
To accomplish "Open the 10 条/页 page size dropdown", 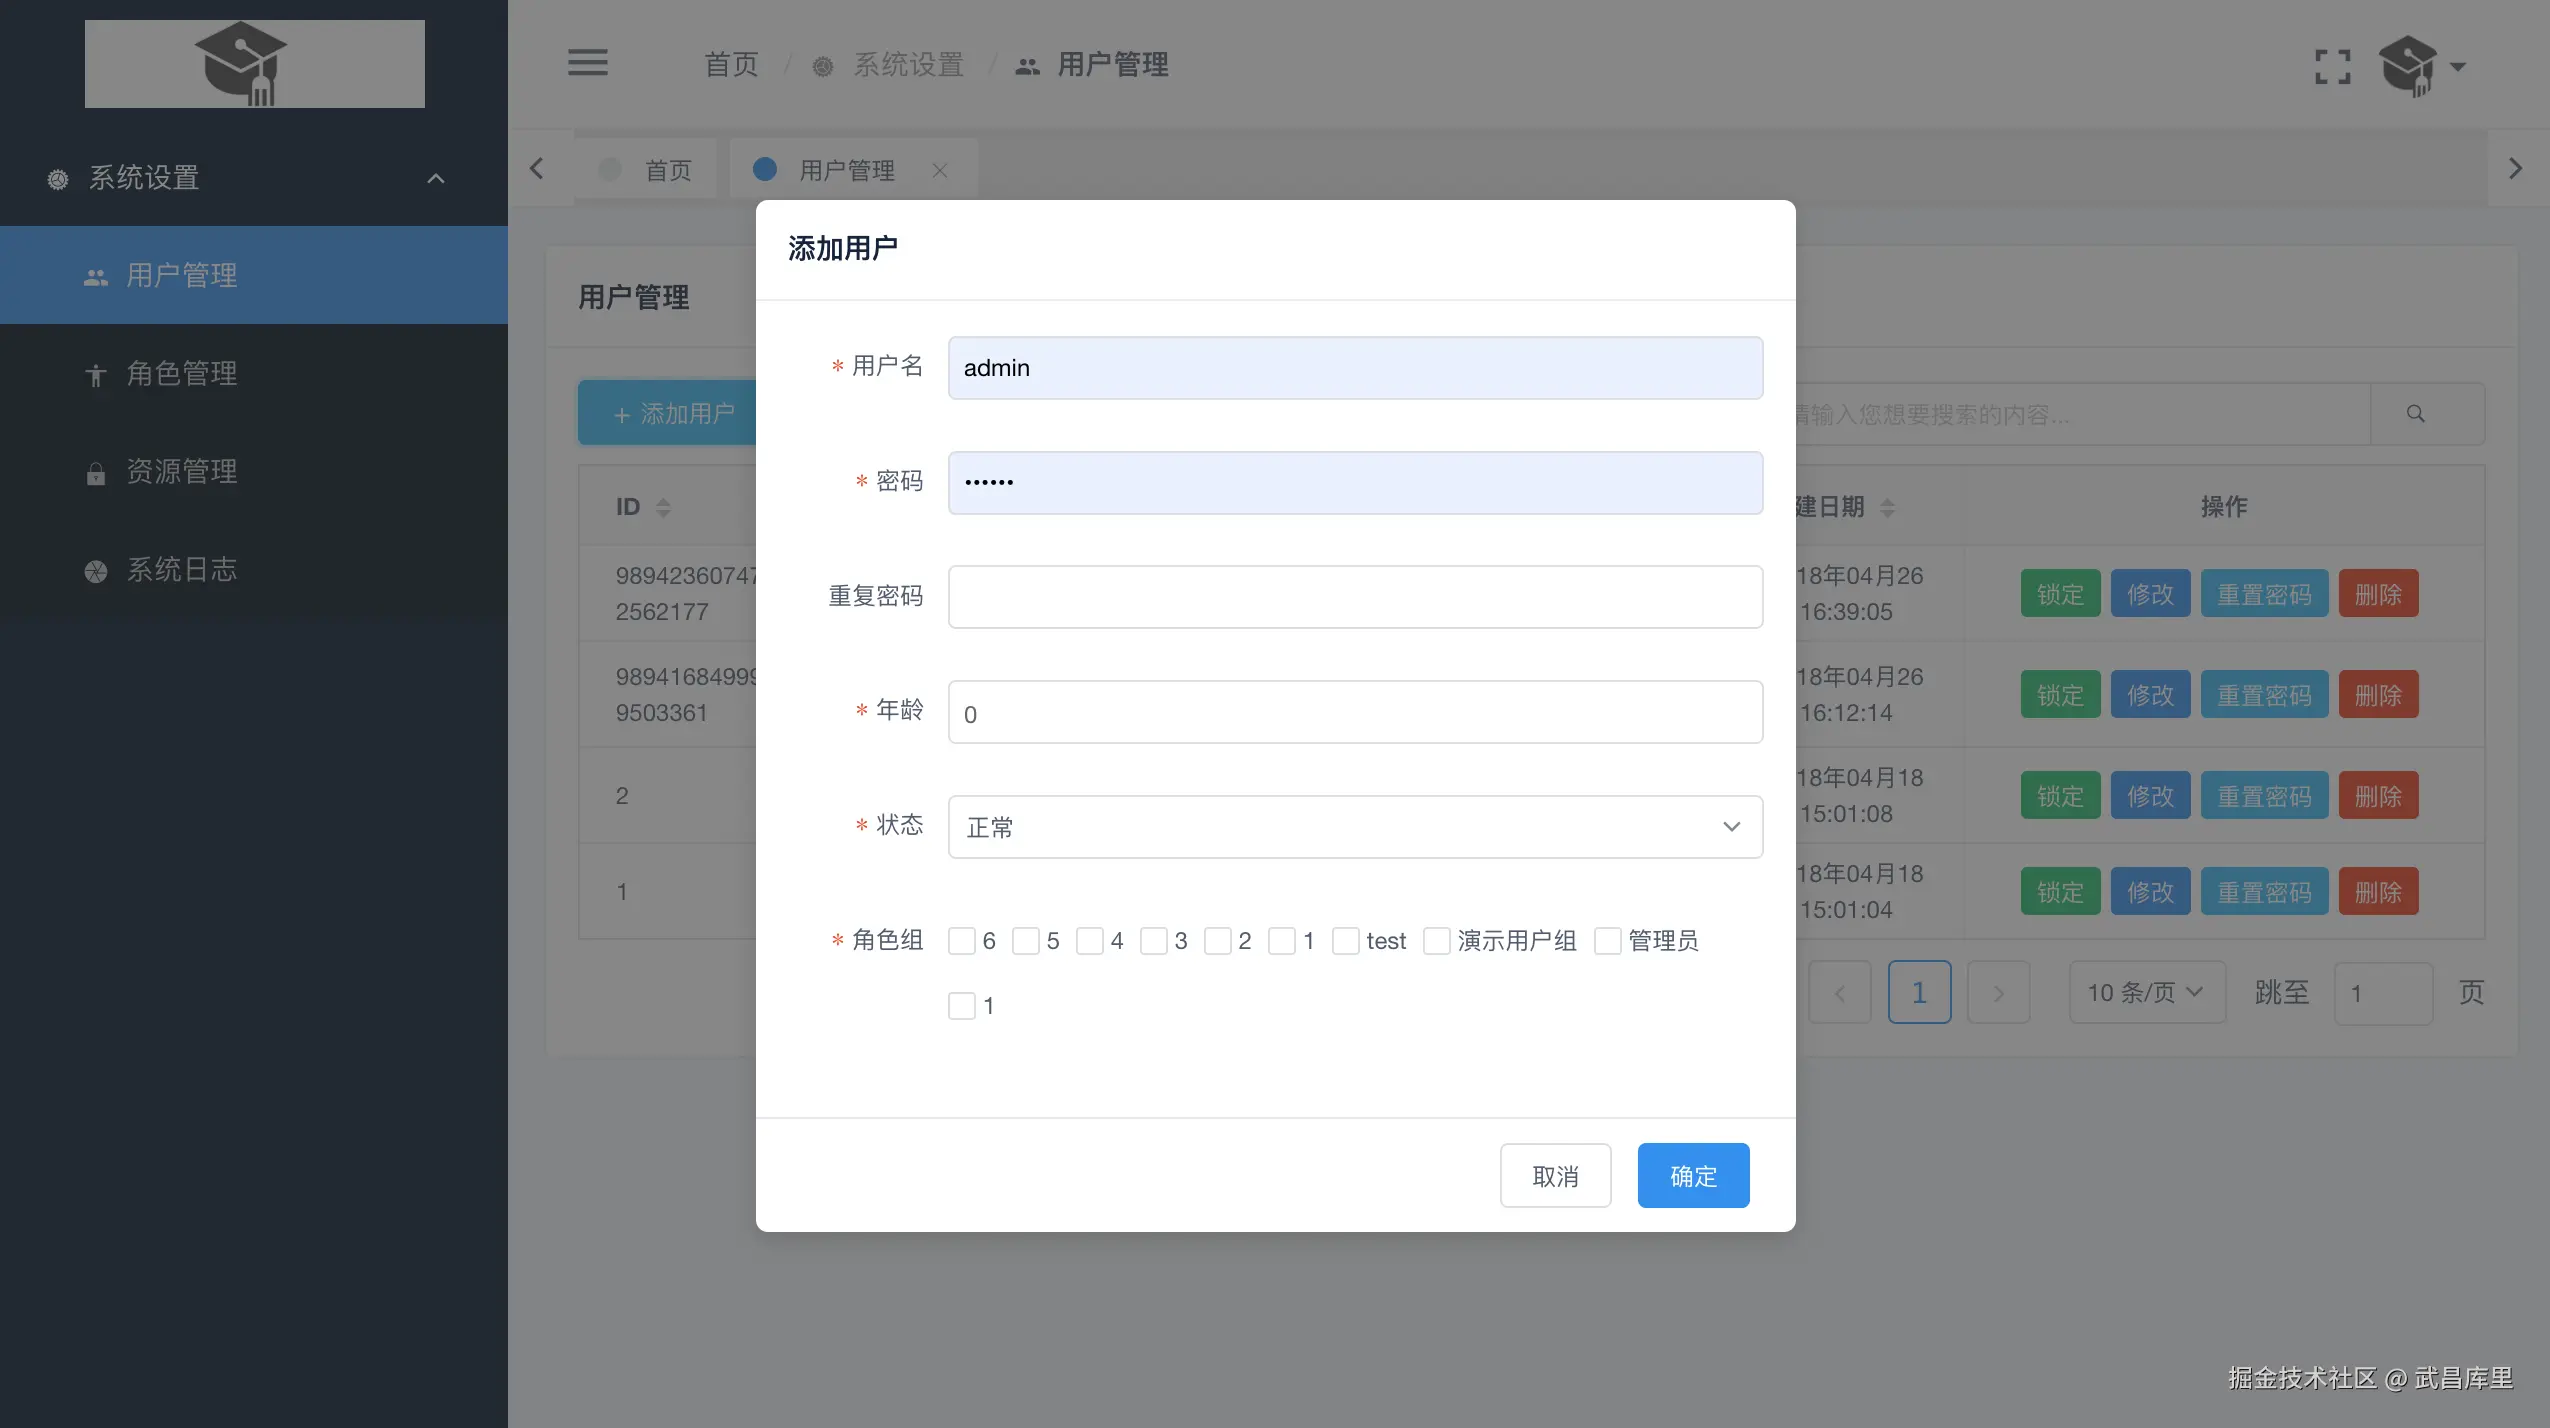I will click(2146, 992).
